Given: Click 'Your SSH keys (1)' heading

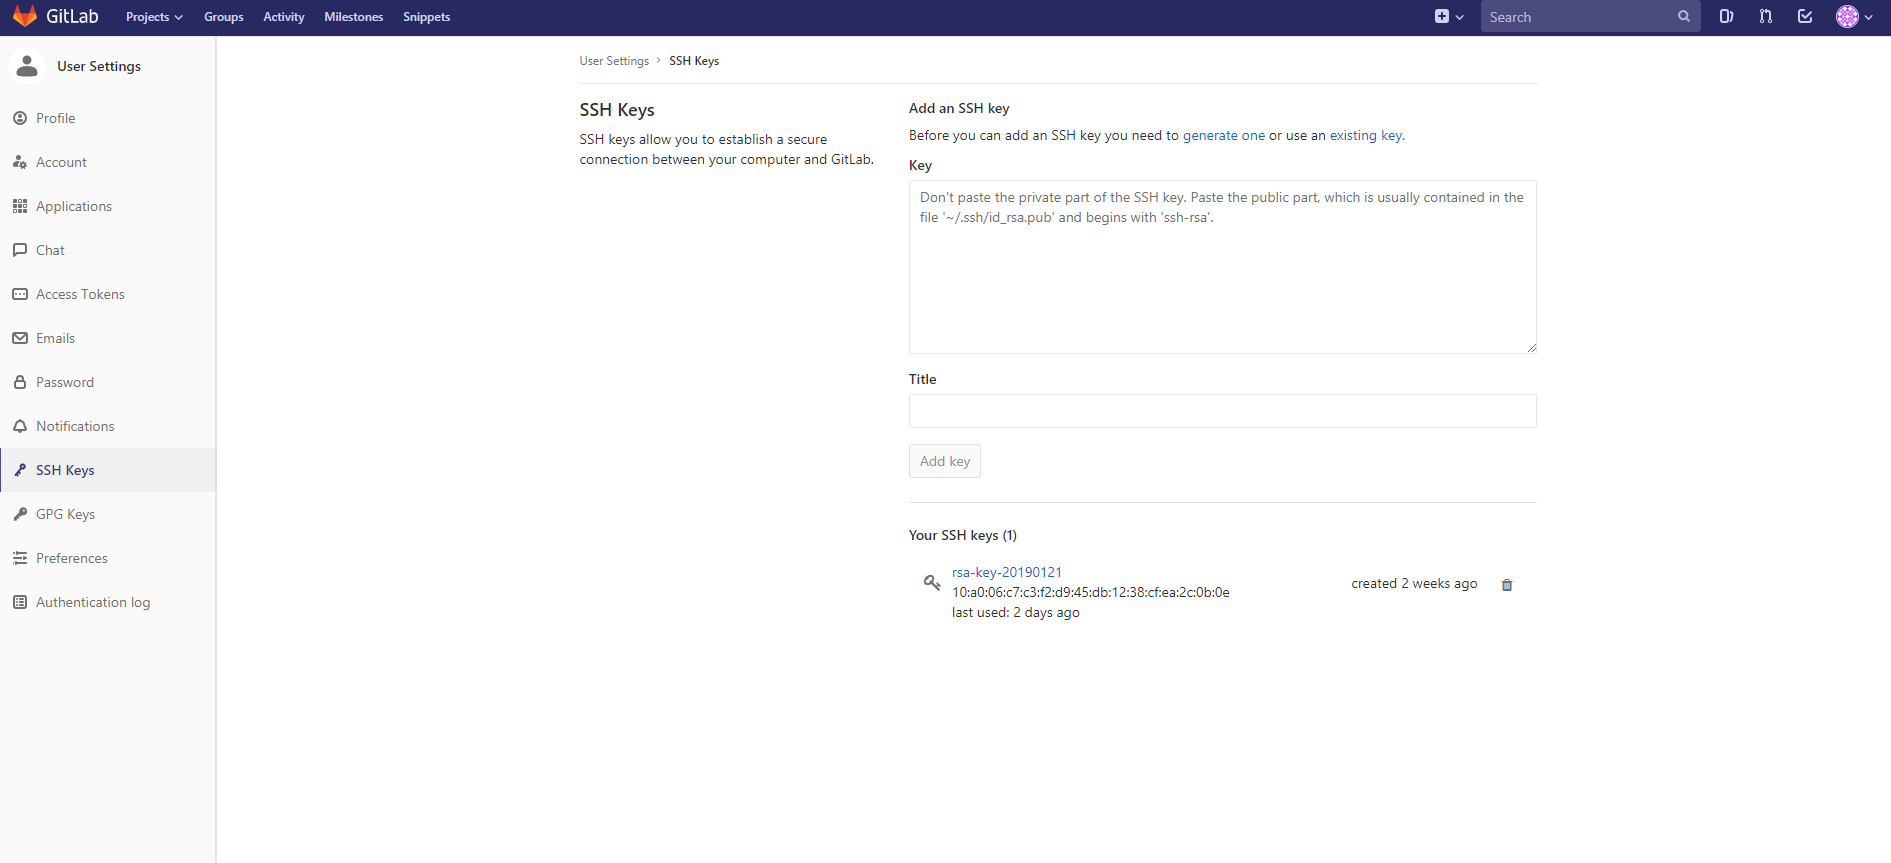Looking at the screenshot, I should pos(963,535).
